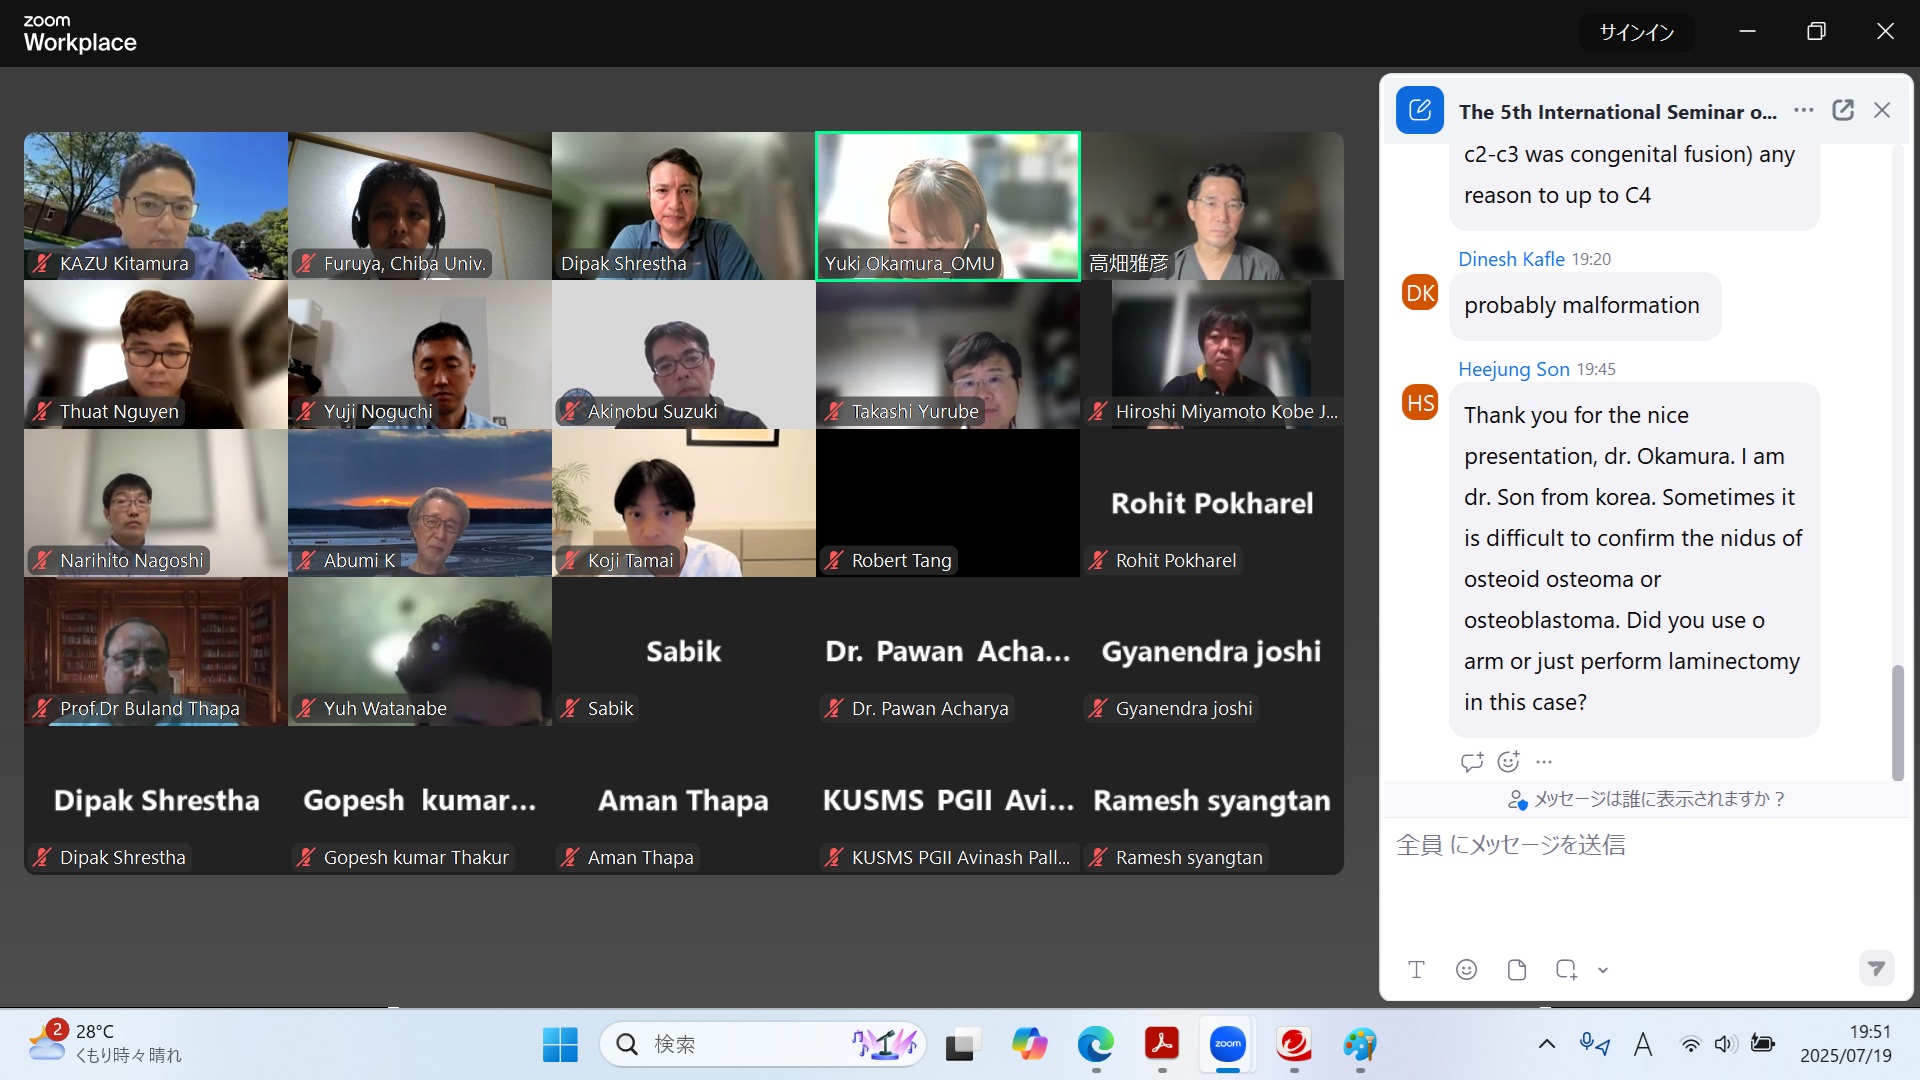Add emoji reaction to Heejung Son's message
The width and height of the screenshot is (1920, 1080).
(x=1508, y=762)
